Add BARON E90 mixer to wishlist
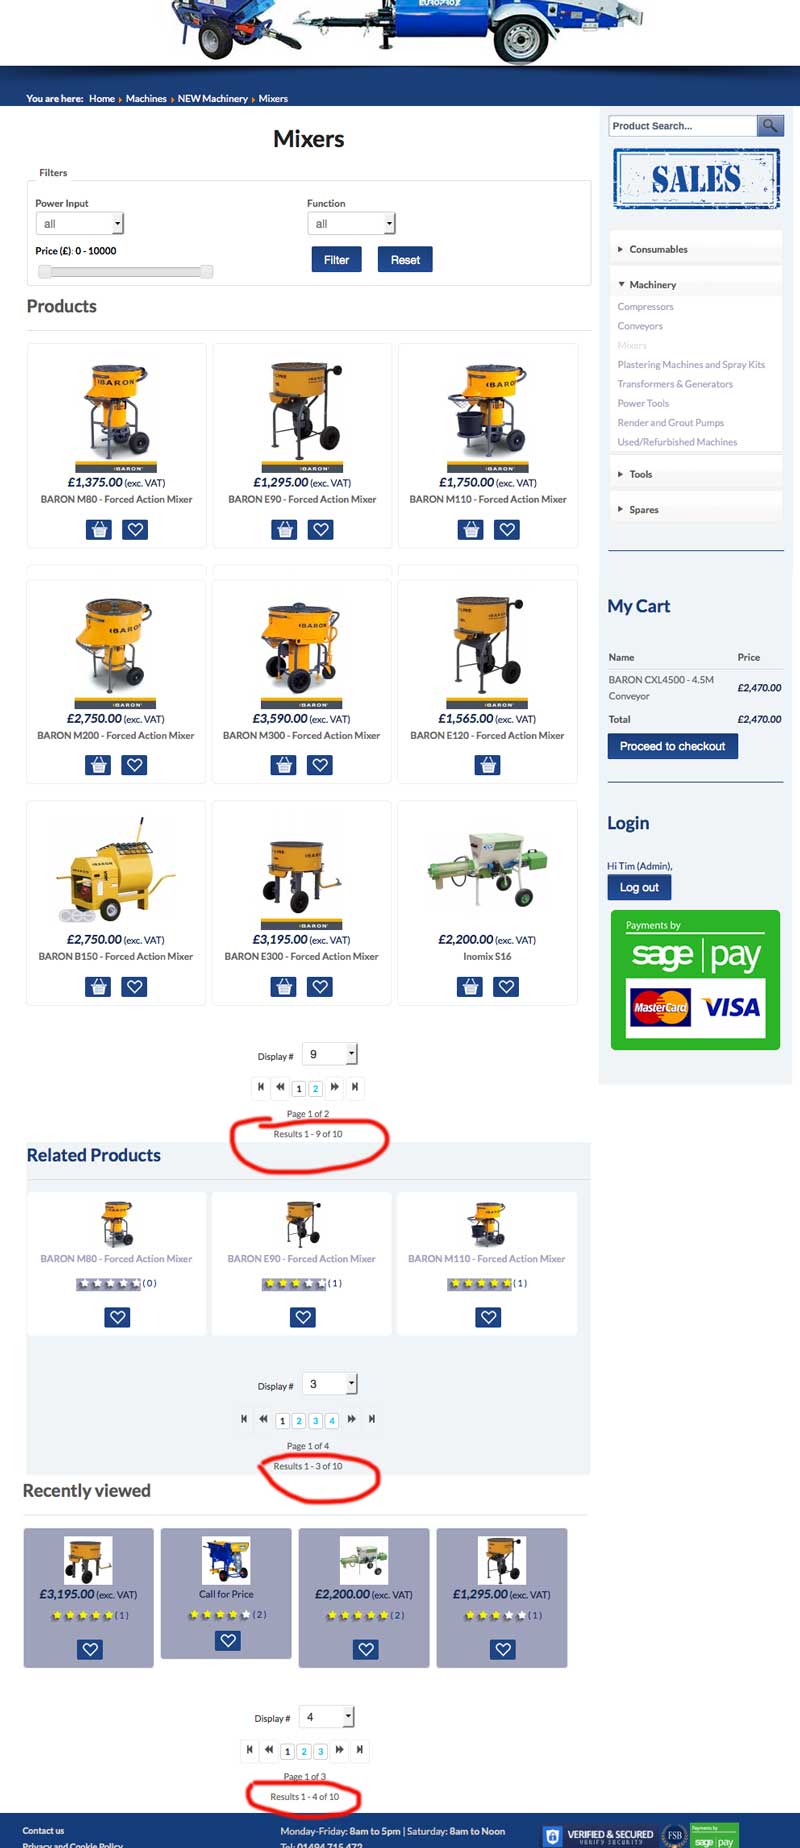The height and width of the screenshot is (1848, 800). (x=320, y=529)
